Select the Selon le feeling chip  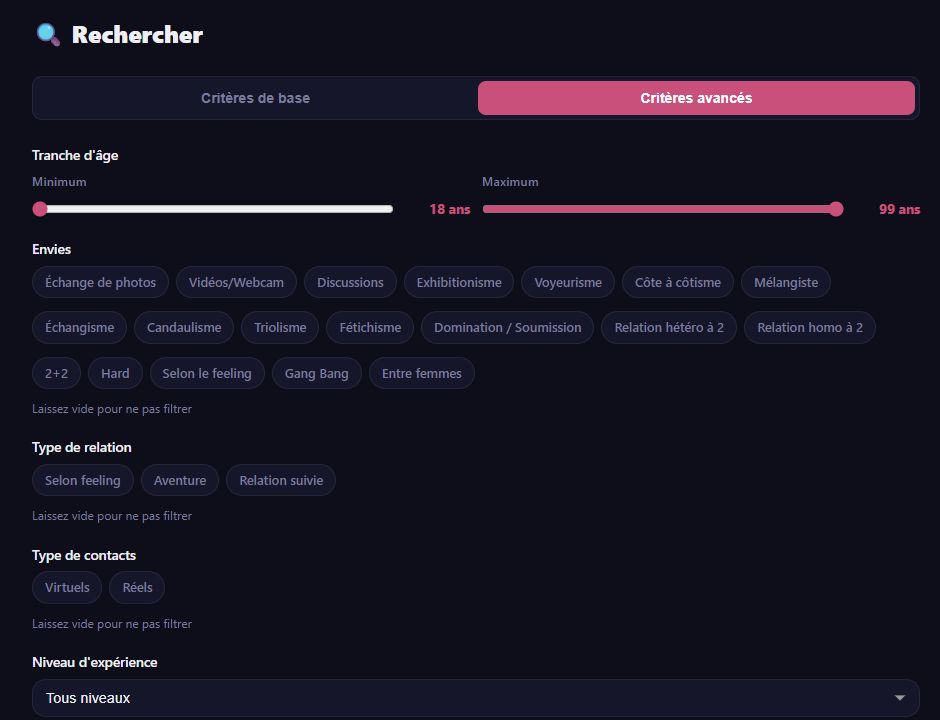click(x=207, y=373)
